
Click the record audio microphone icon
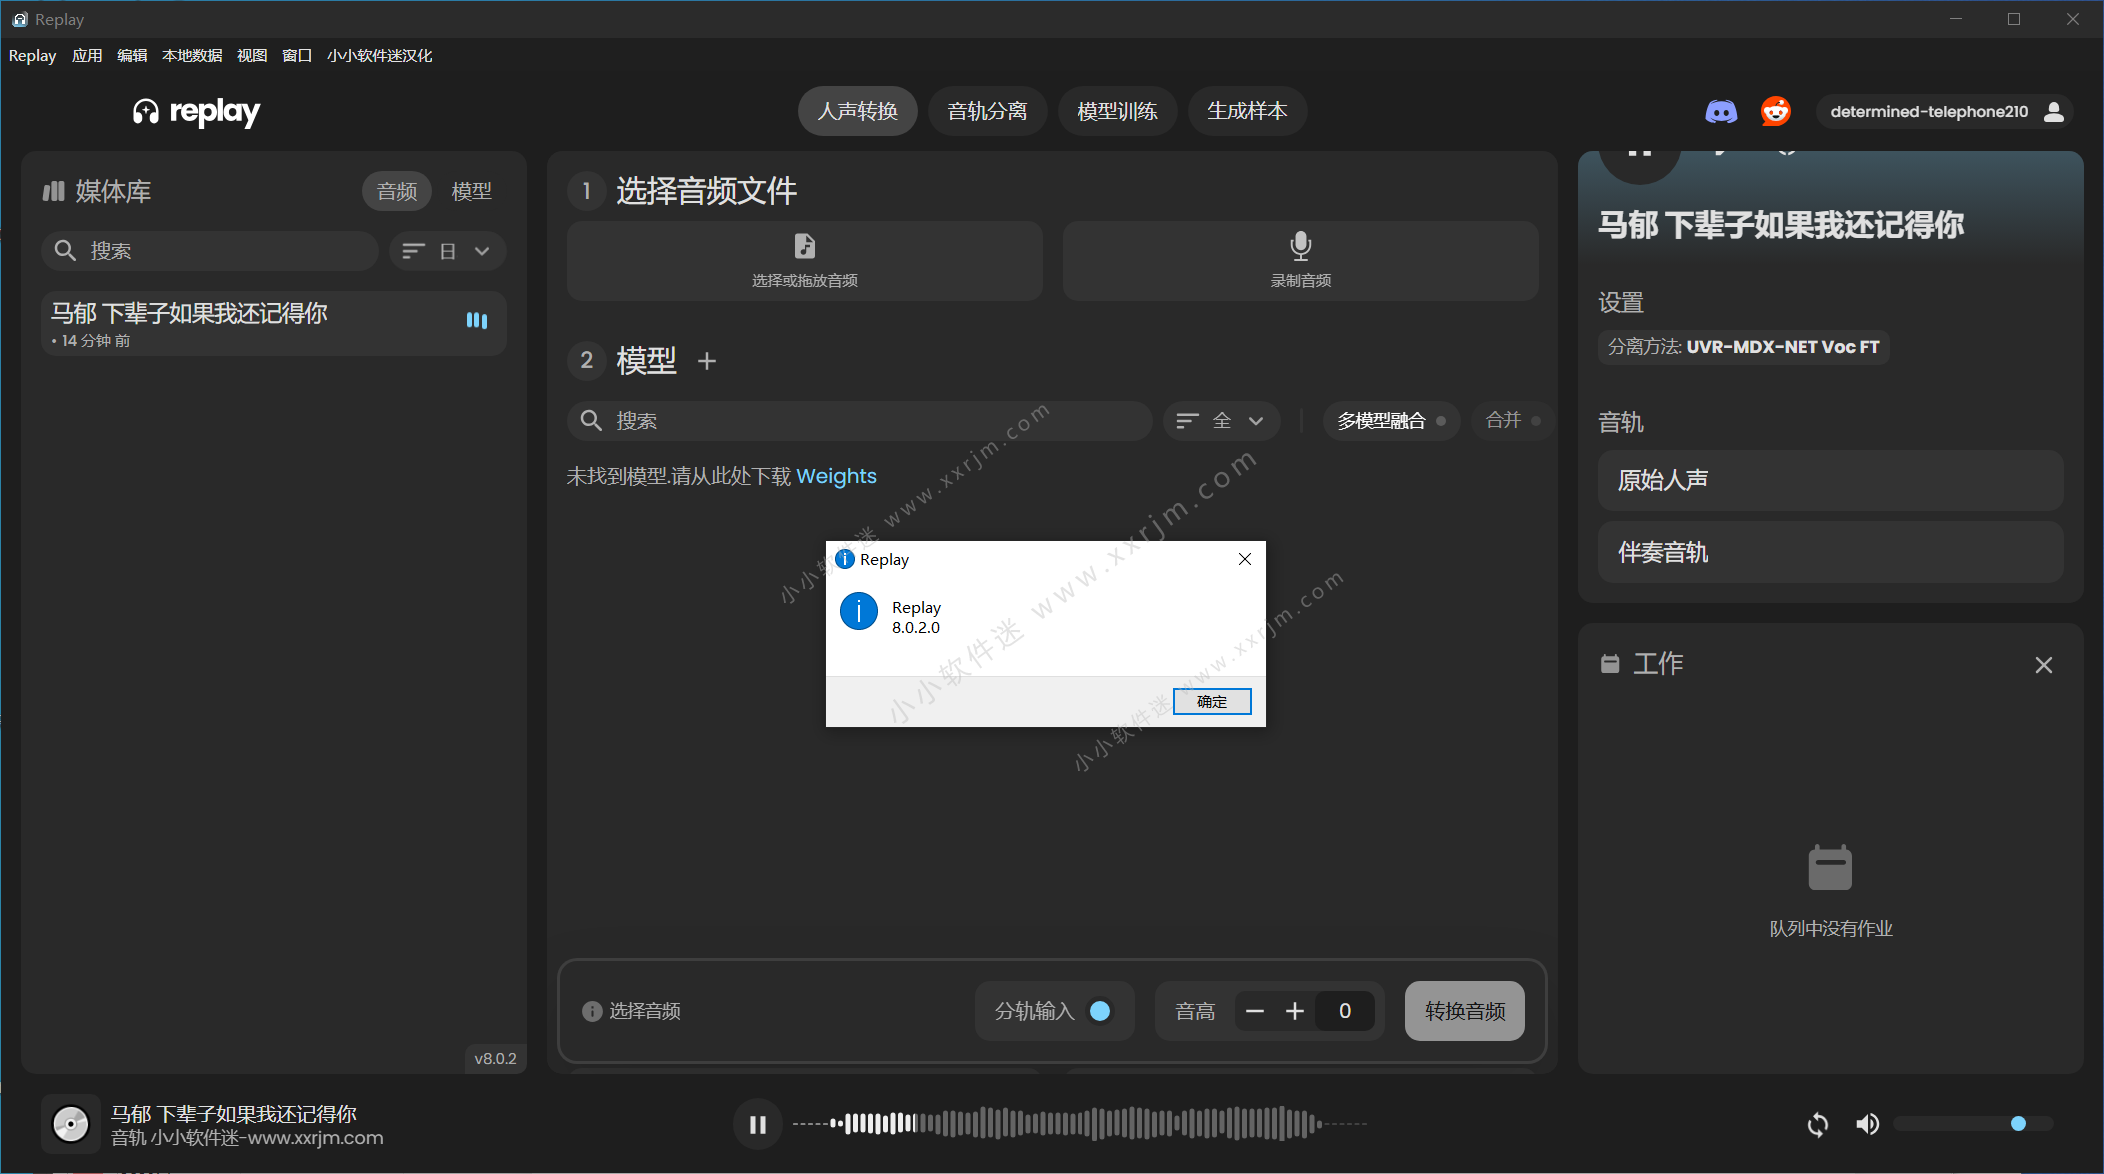click(1301, 246)
